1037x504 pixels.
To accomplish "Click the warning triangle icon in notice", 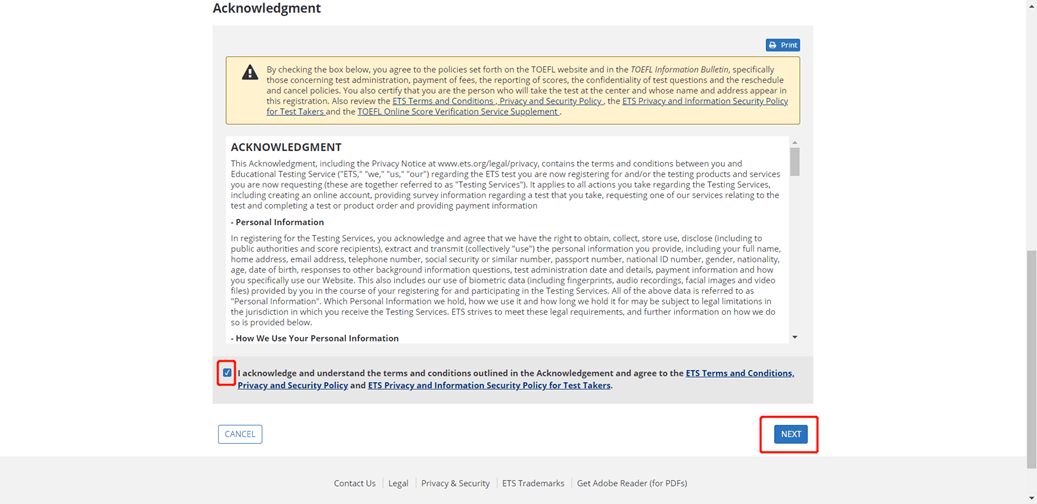I will coord(250,72).
